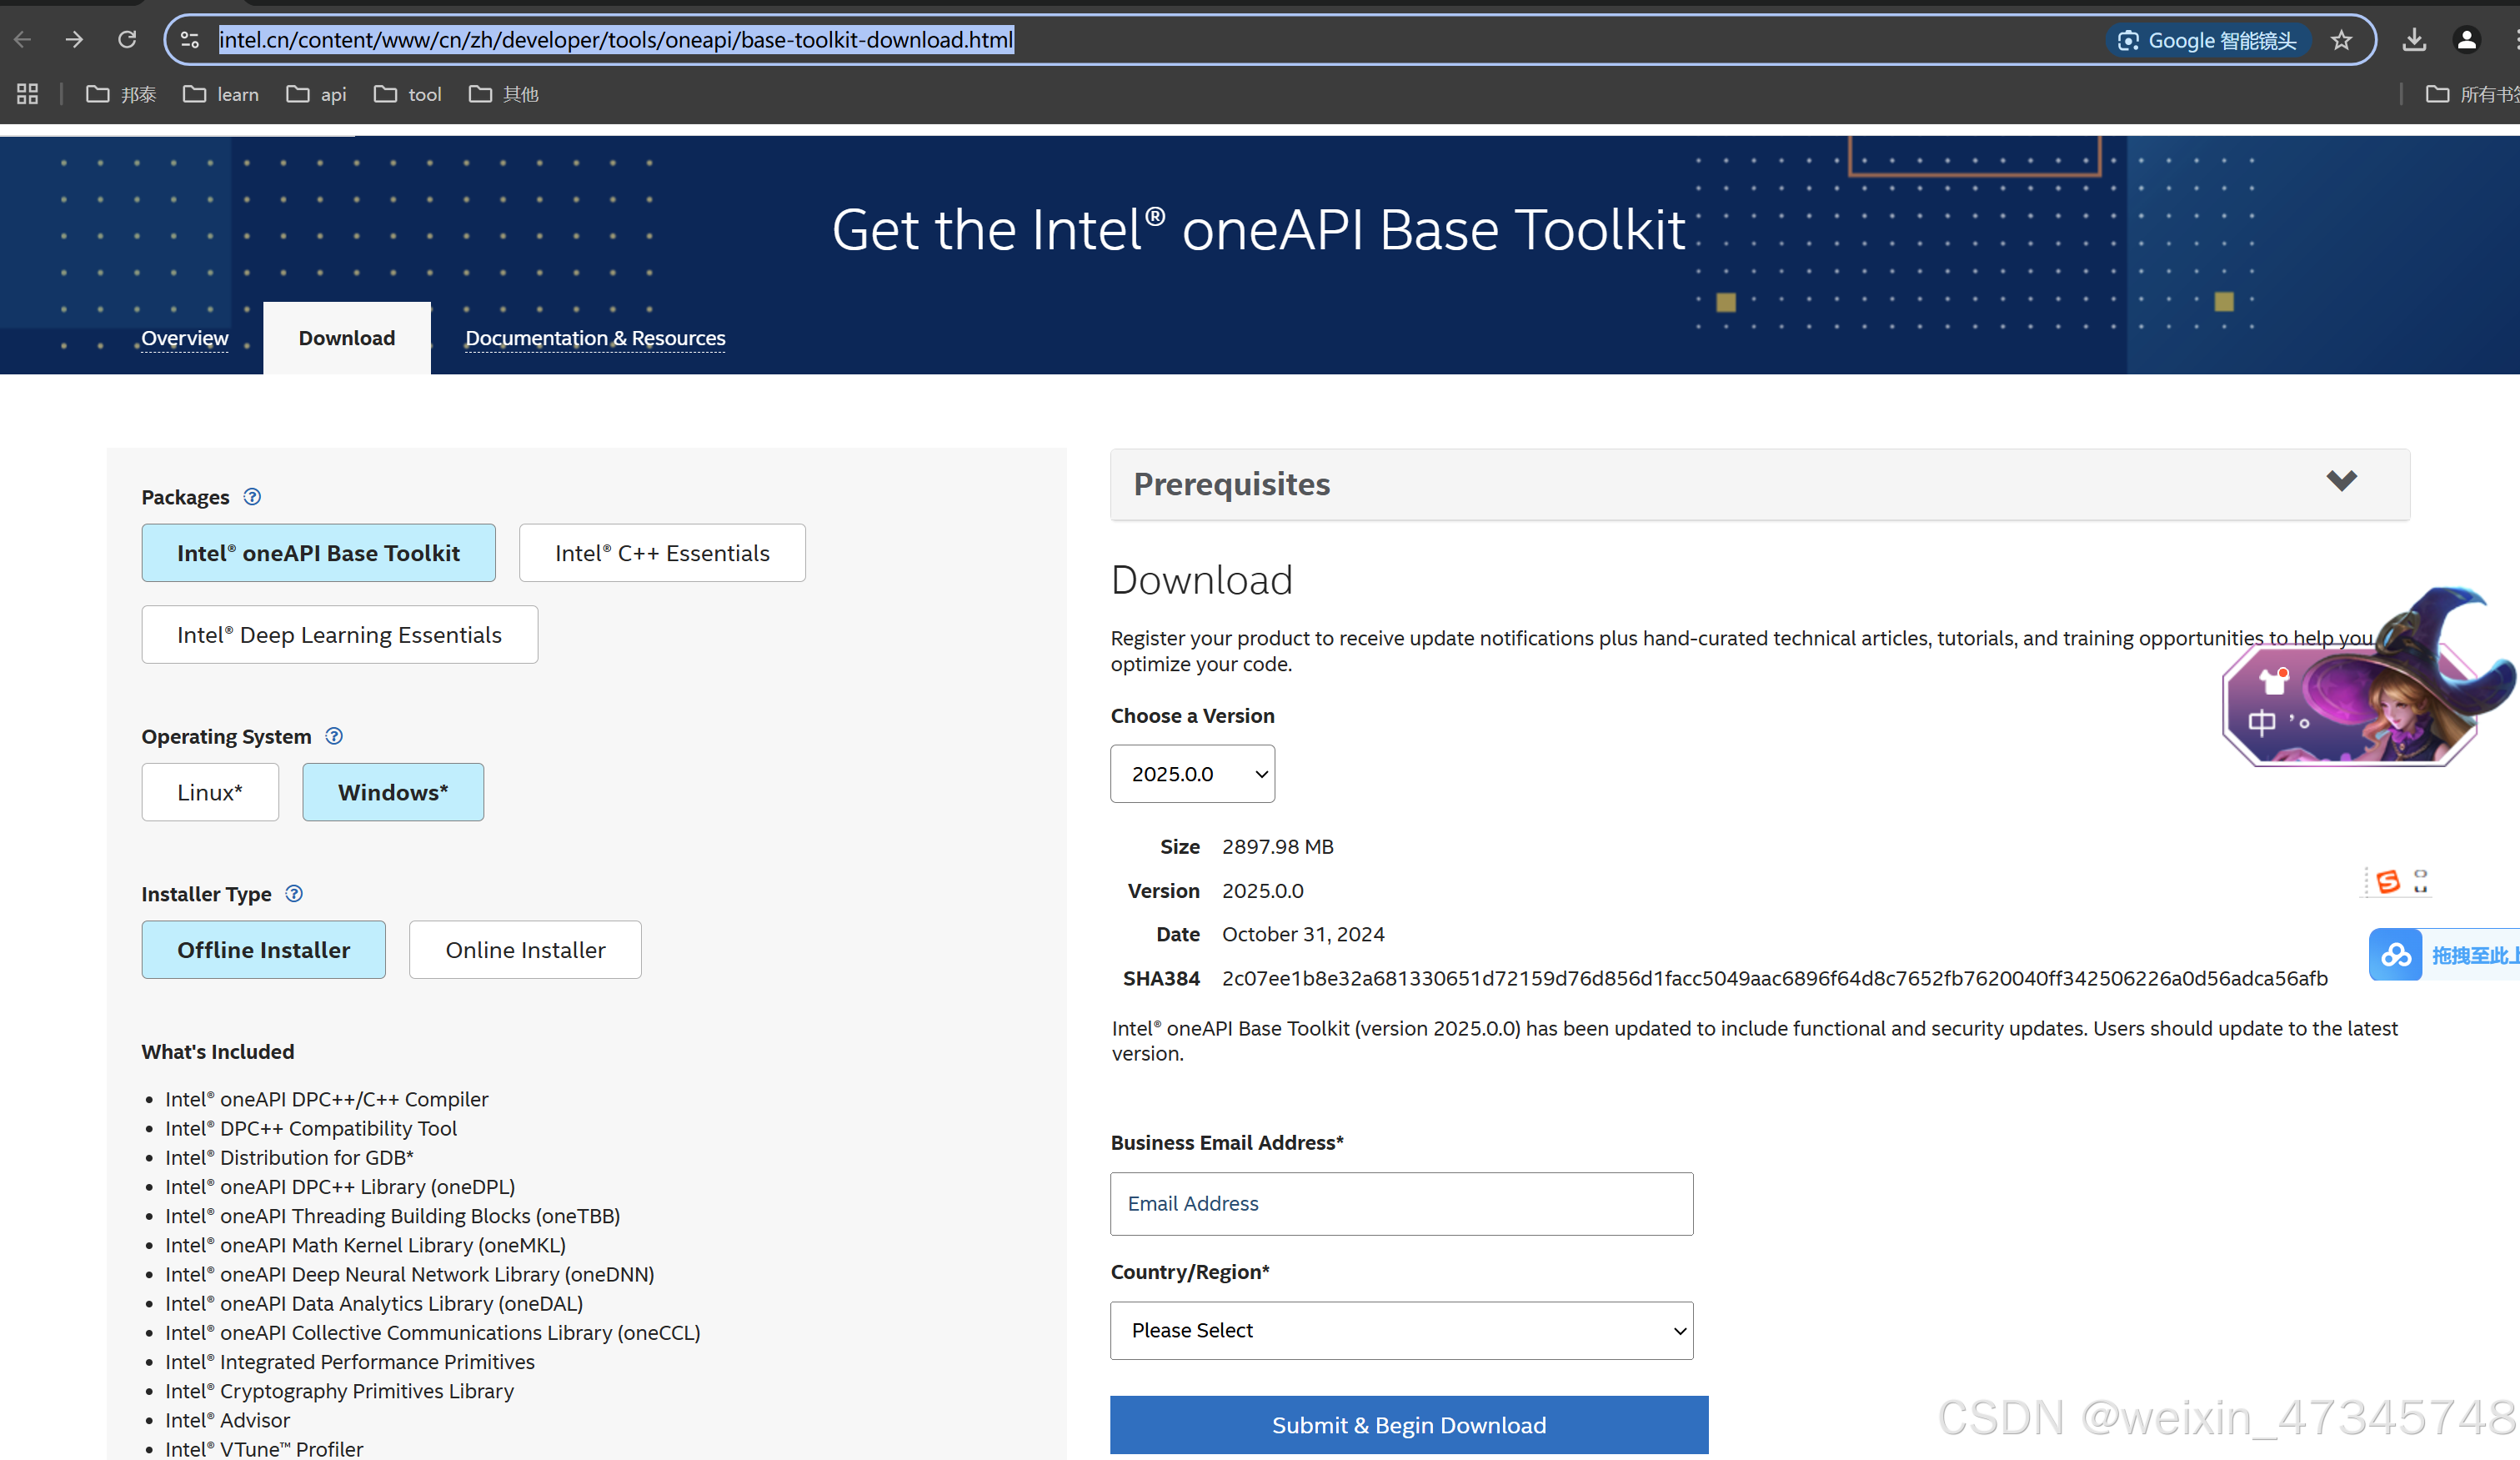This screenshot has width=2520, height=1460.
Task: Click Packages help question mark icon
Action: pos(252,497)
